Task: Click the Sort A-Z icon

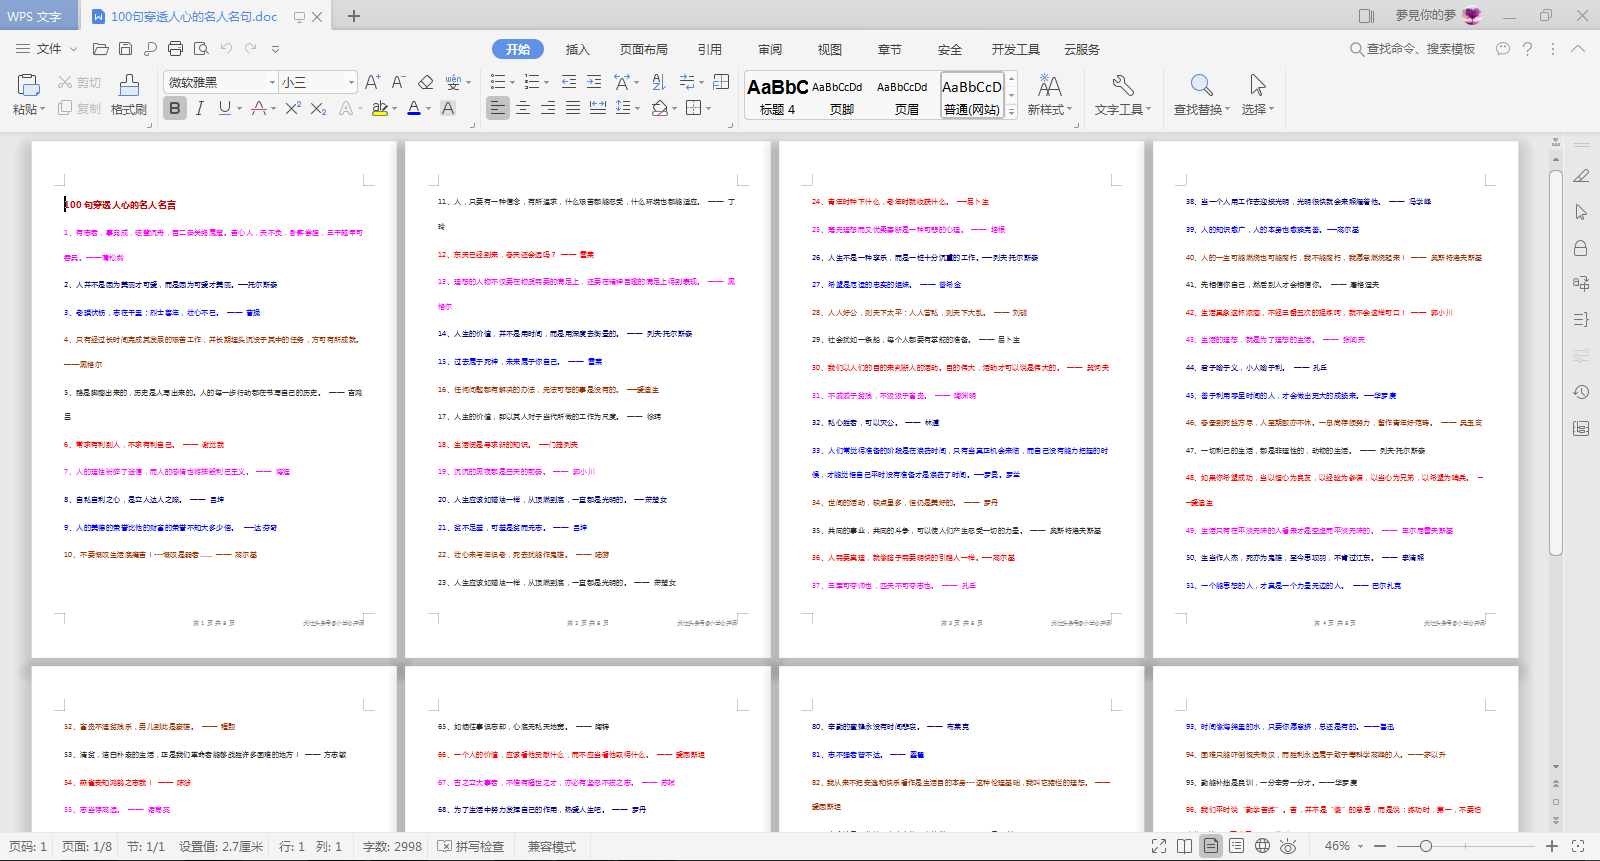Action: (x=658, y=82)
